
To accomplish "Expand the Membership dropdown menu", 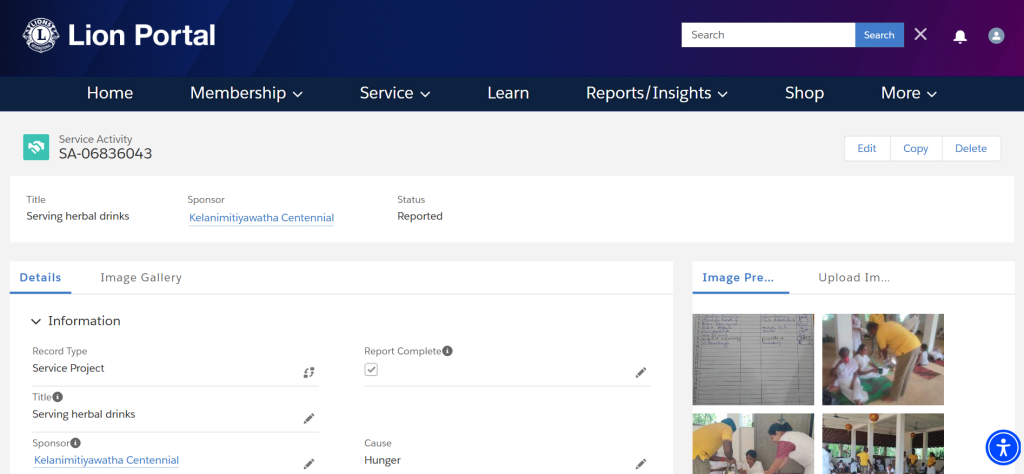I will click(246, 93).
